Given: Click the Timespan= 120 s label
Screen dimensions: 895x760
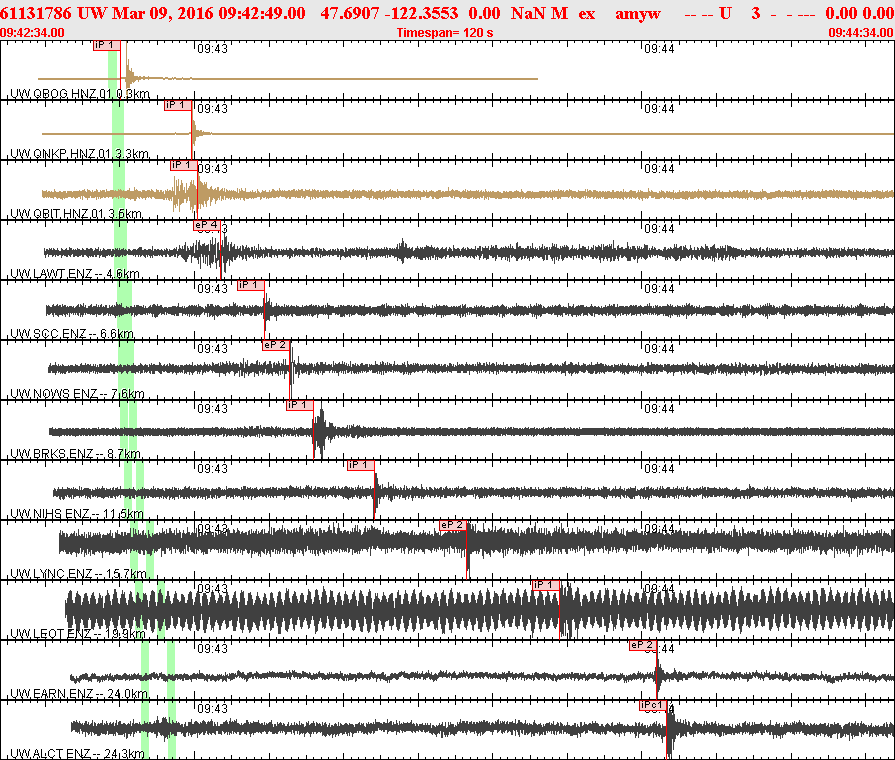Looking at the screenshot, I should tap(445, 33).
